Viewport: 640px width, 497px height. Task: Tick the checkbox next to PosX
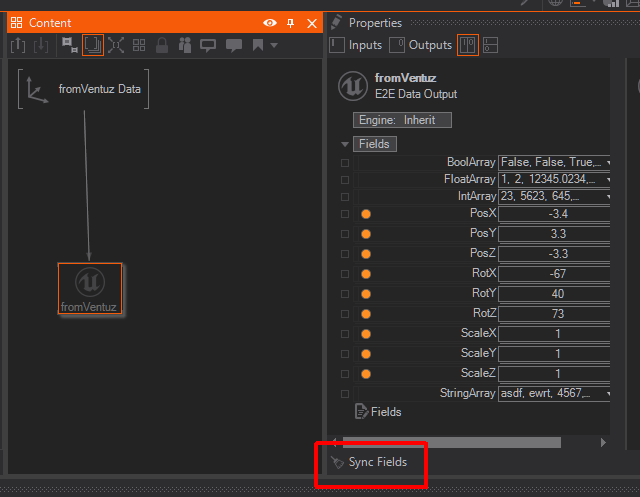click(x=345, y=214)
